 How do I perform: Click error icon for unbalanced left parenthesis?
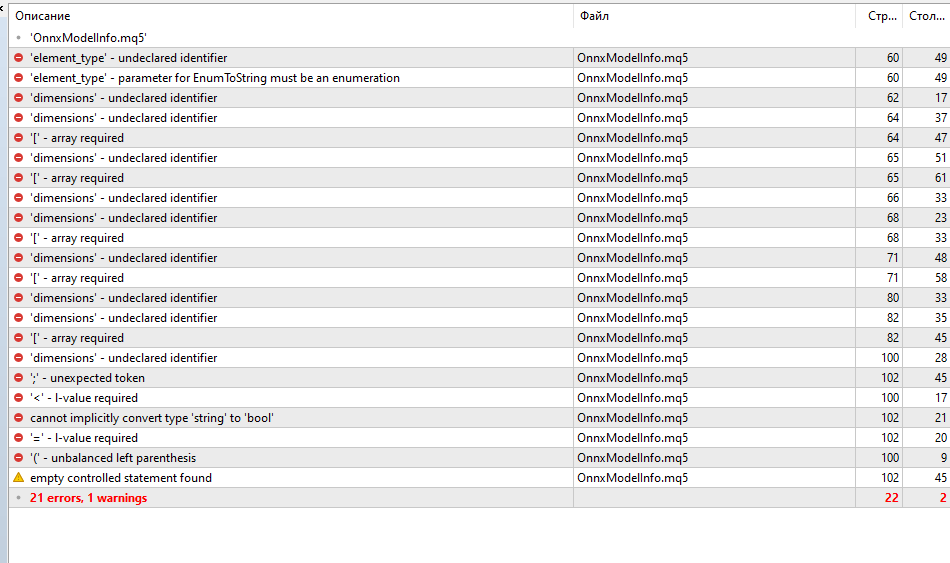(x=18, y=458)
